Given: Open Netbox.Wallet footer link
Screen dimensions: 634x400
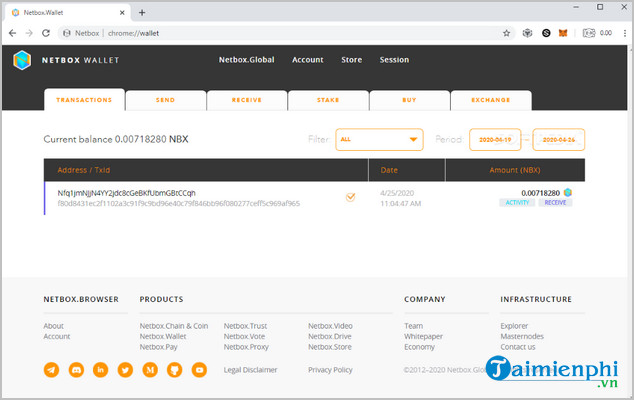Looking at the screenshot, I should coord(163,337).
